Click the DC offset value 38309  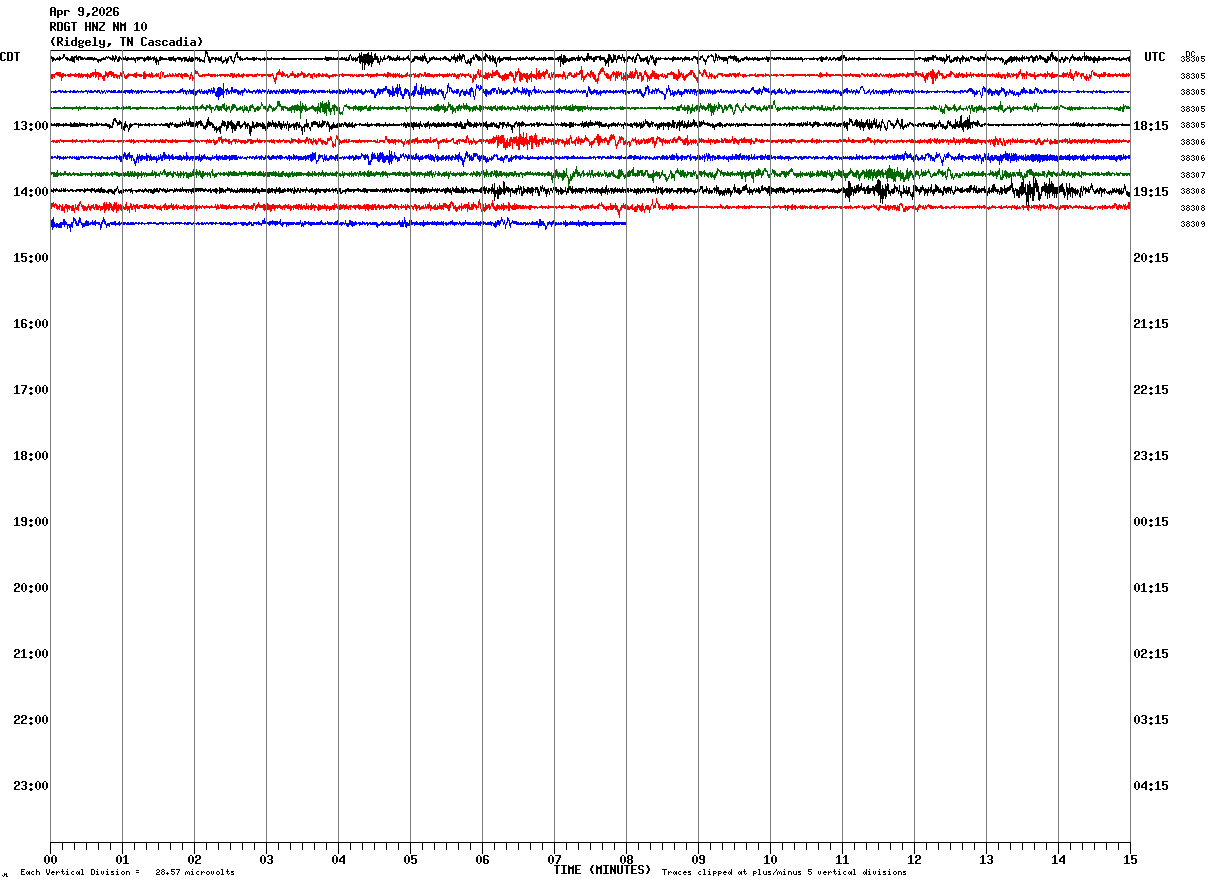coord(1192,224)
